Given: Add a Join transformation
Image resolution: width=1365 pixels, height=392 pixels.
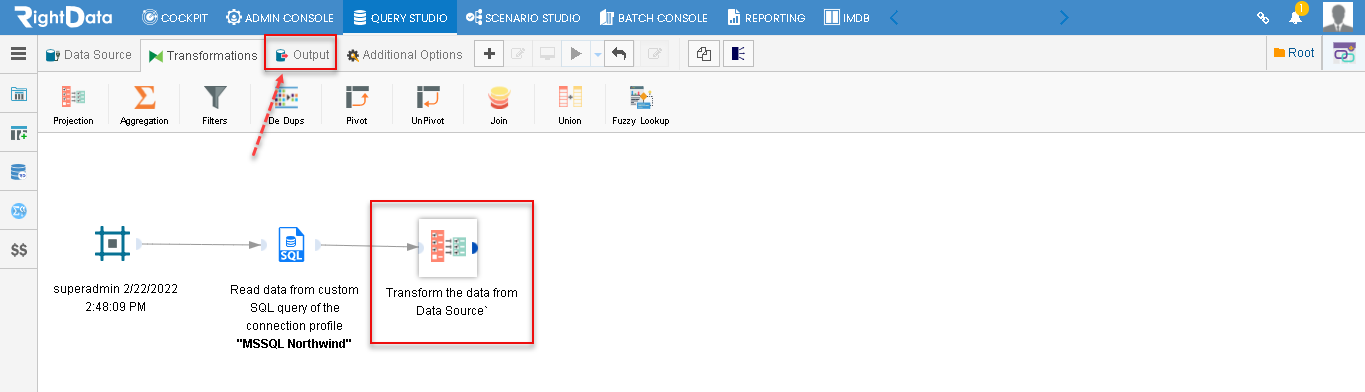Looking at the screenshot, I should click(499, 98).
